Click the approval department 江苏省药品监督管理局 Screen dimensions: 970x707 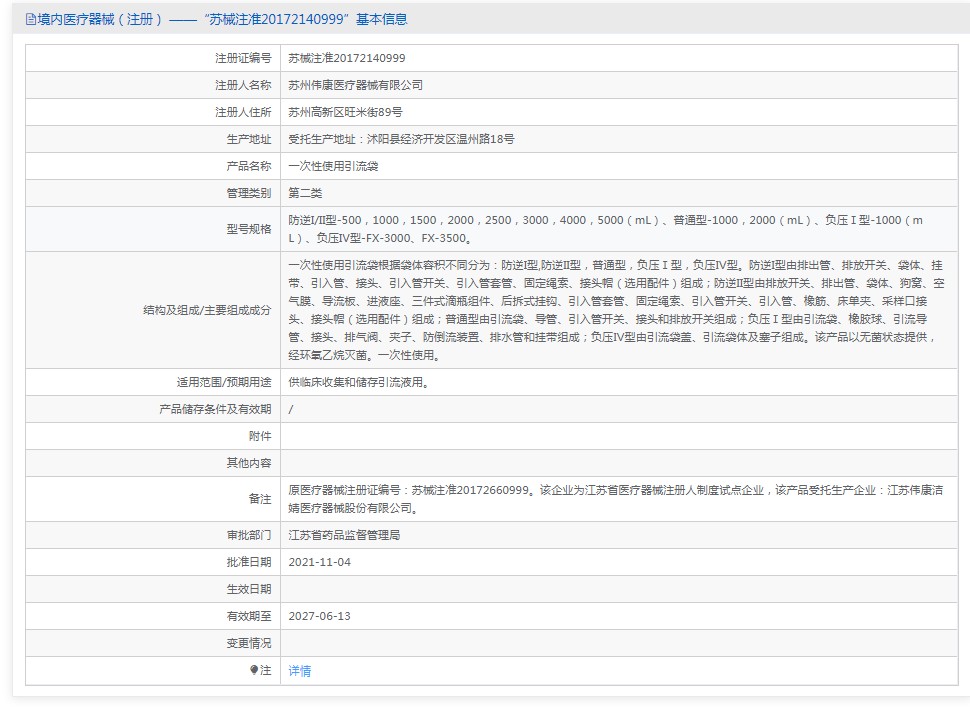click(x=345, y=535)
